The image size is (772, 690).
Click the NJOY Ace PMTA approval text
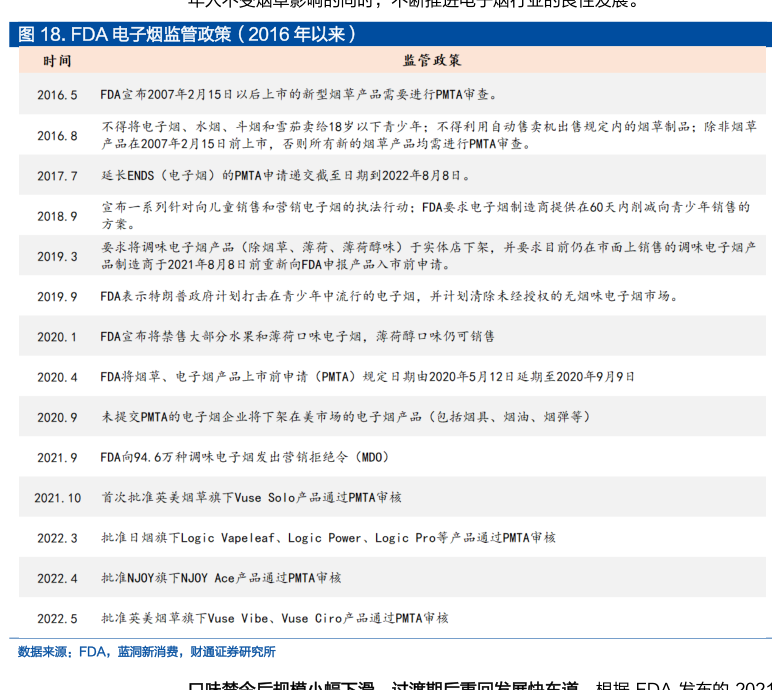pos(221,578)
